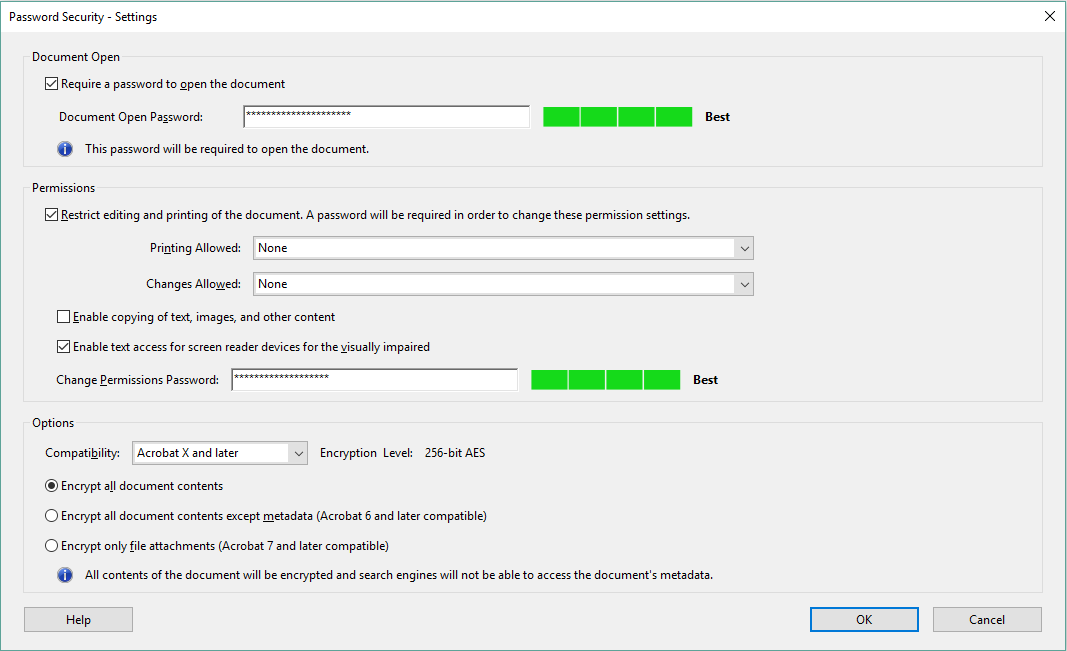Click the 'Best' label beside Change Permissions Password

point(705,380)
